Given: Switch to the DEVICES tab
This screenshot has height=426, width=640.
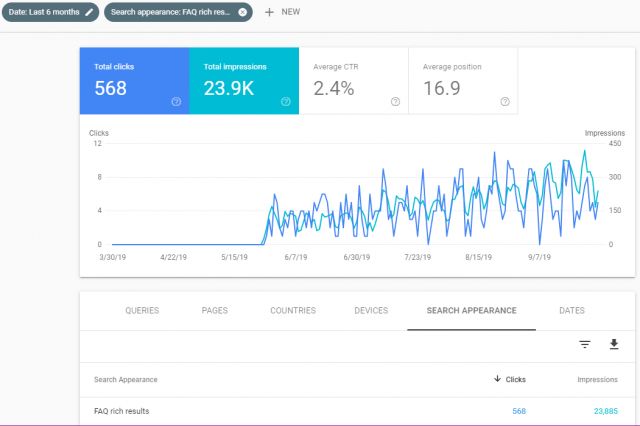Looking at the screenshot, I should (x=371, y=311).
